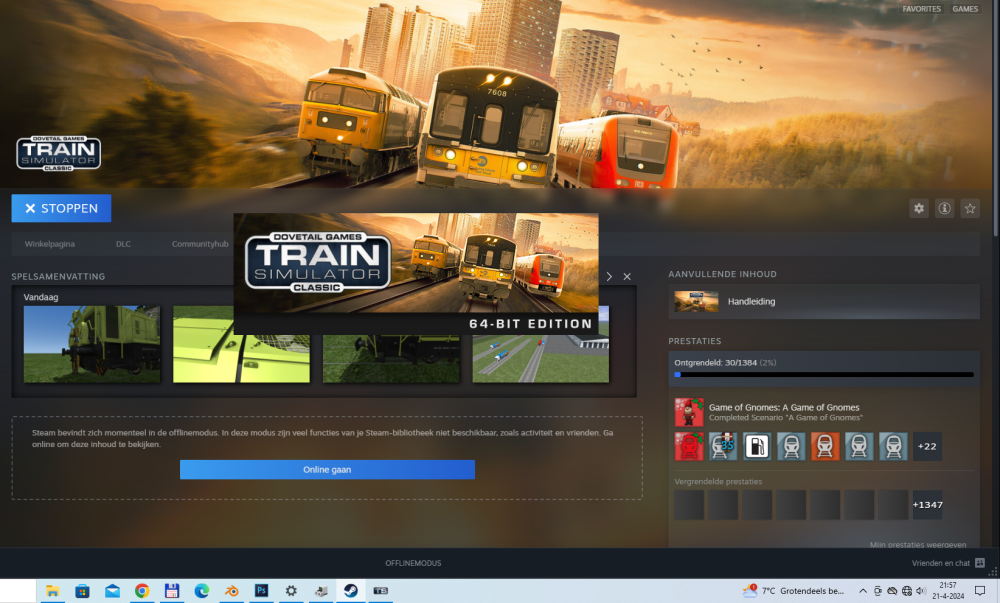Close the game summary panel
The image size is (1000, 603).
[x=627, y=276]
